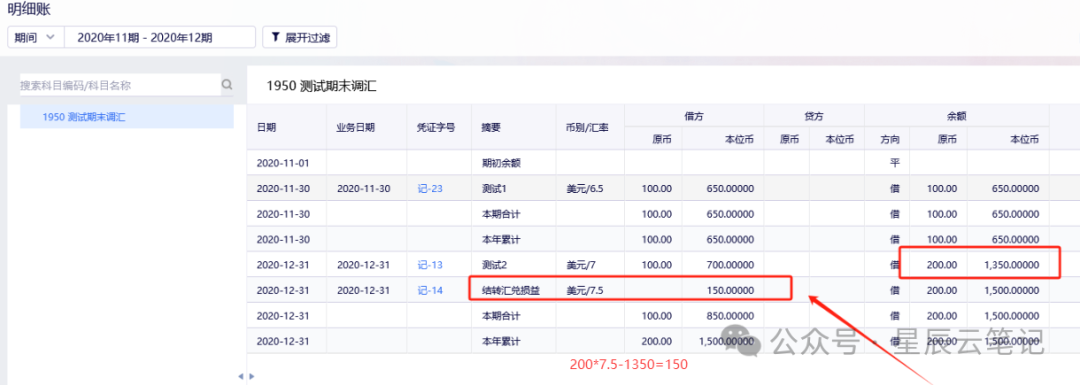Open voucher link 记-13
The image size is (1080, 385).
click(430, 264)
